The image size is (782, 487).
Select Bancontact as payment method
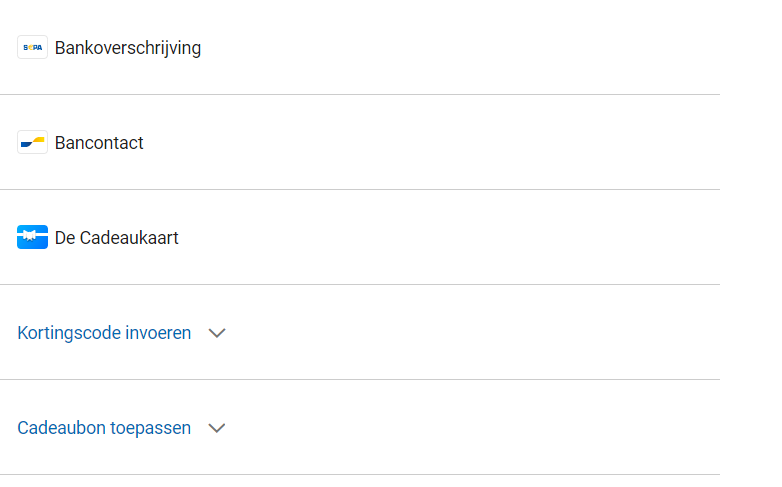[x=99, y=143]
